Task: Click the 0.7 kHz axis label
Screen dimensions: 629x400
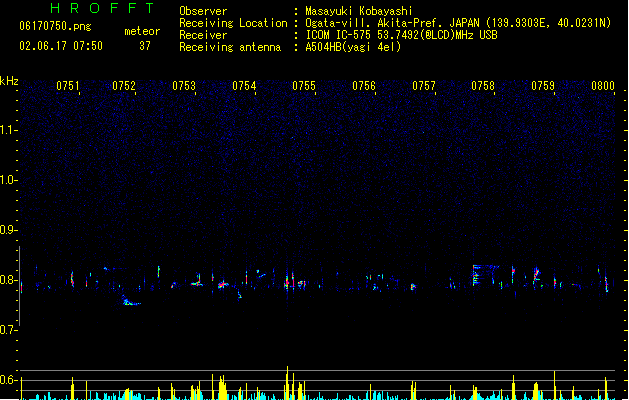Action: point(8,330)
